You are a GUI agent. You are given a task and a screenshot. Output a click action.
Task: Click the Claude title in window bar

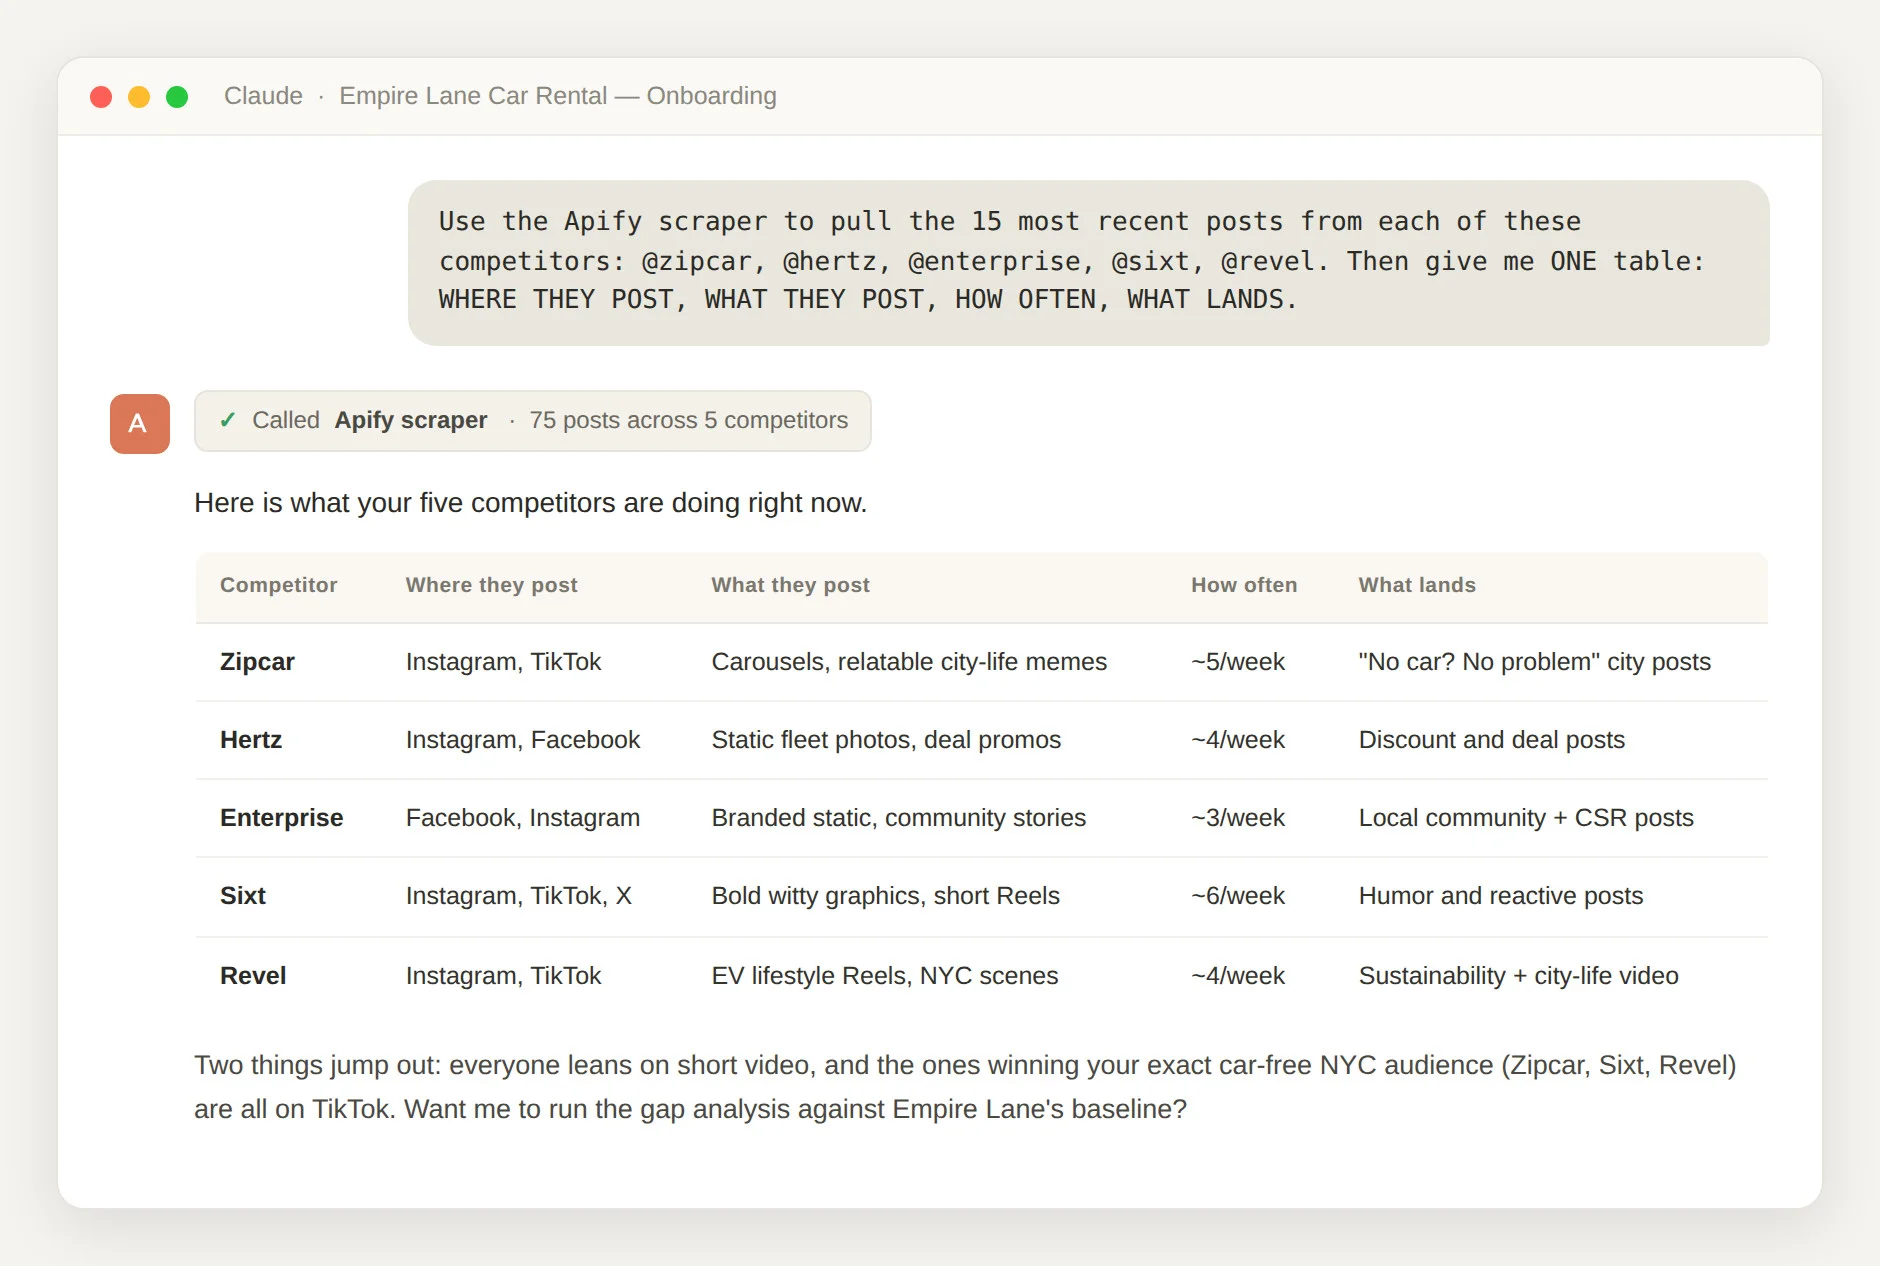coord(263,96)
